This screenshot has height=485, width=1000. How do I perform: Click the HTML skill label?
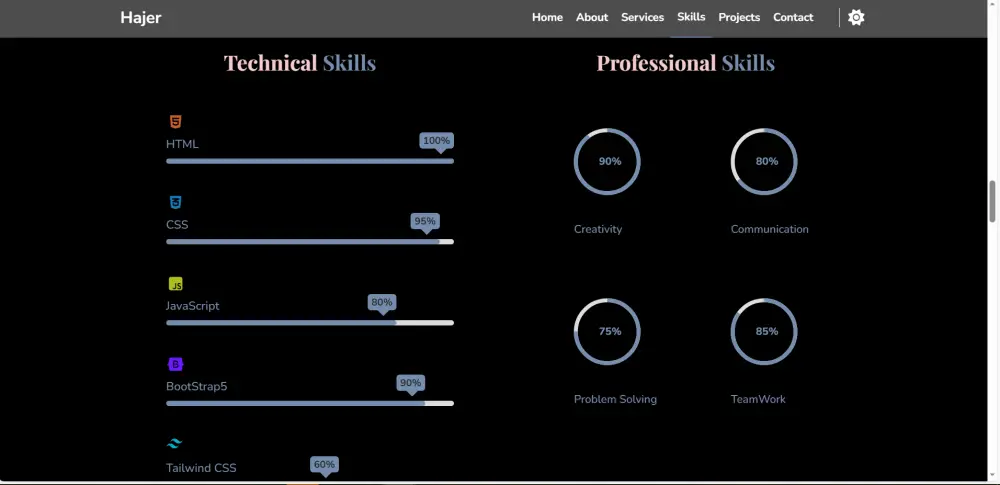[182, 144]
